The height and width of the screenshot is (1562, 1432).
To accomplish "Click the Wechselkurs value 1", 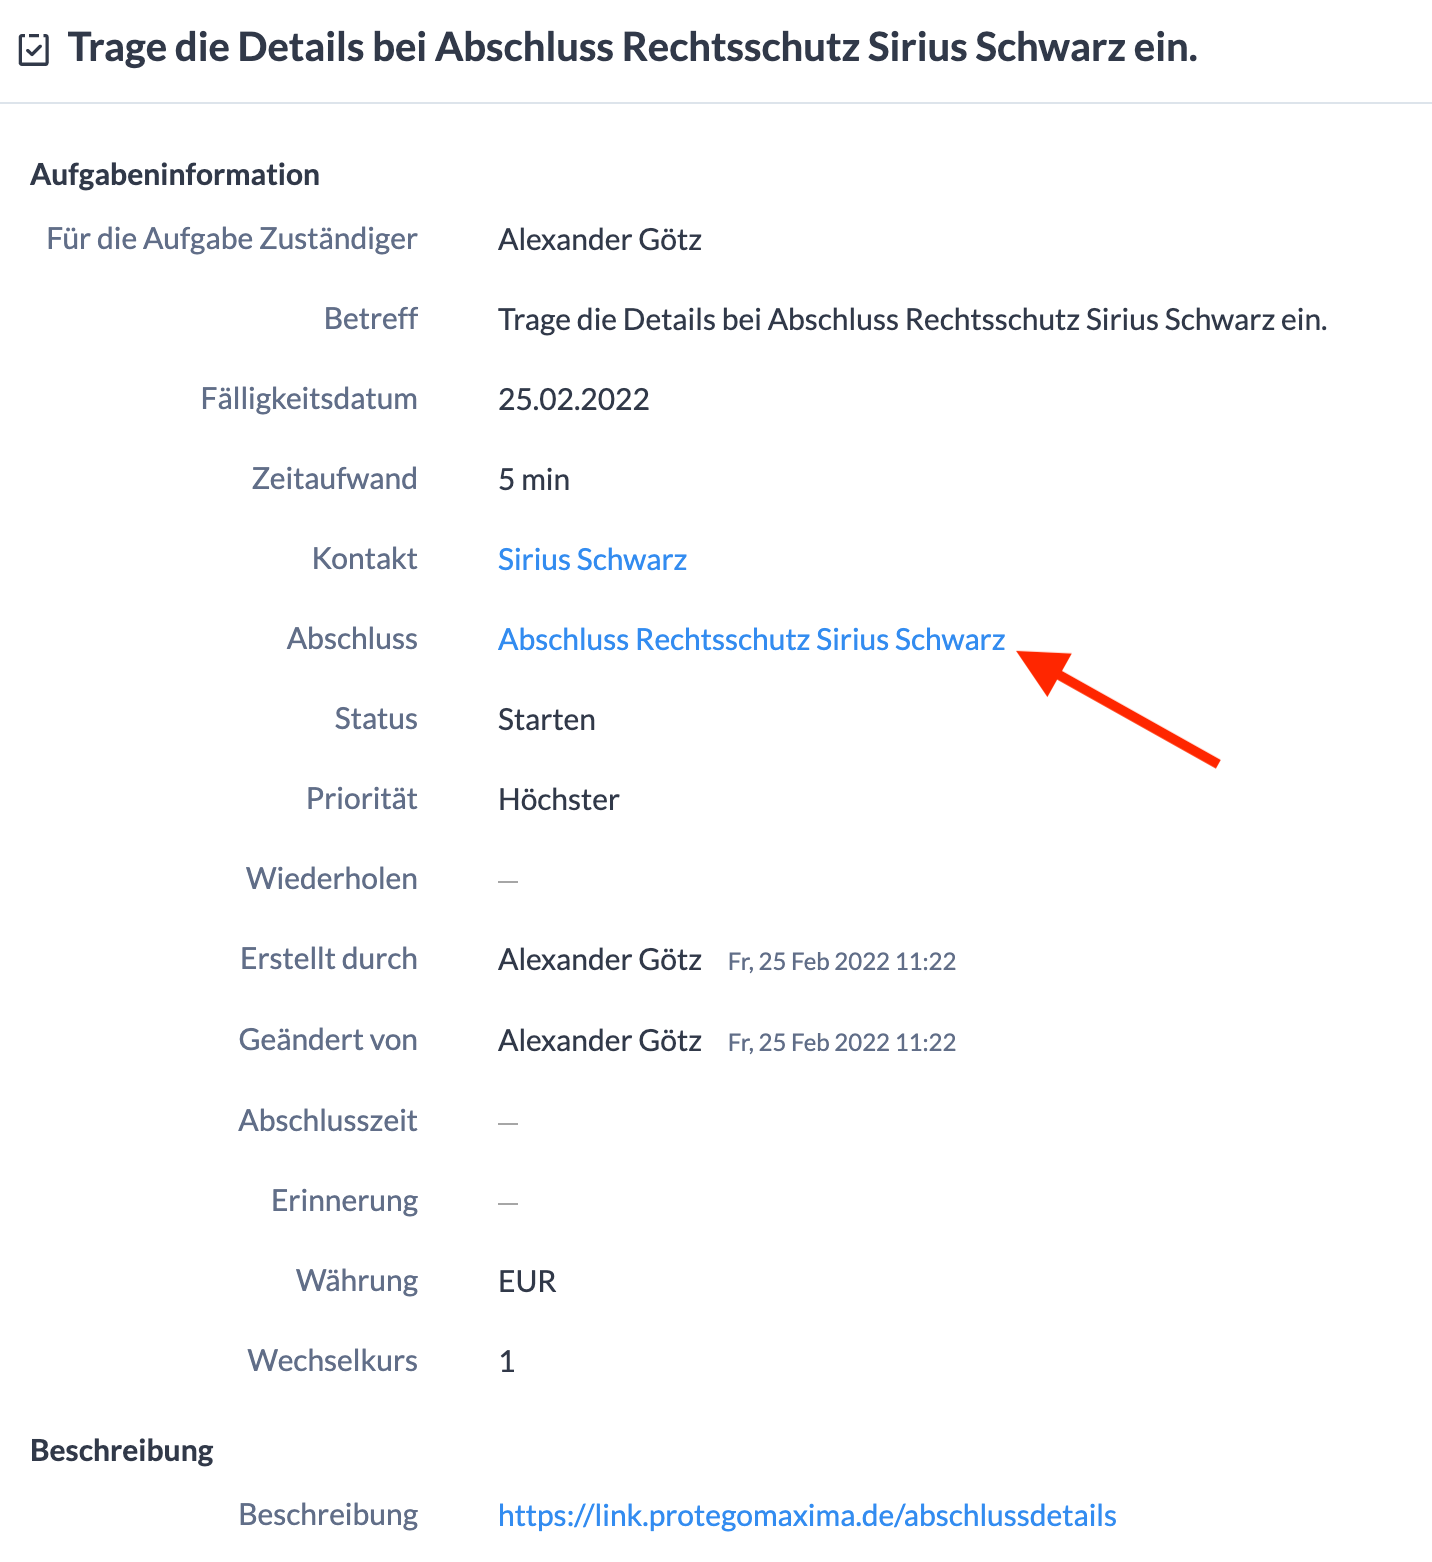I will click(507, 1361).
